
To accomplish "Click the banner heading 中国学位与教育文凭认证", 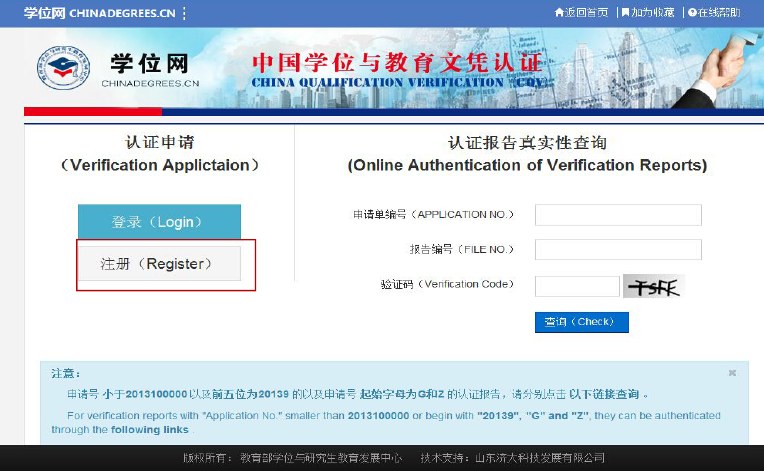I will [397, 63].
